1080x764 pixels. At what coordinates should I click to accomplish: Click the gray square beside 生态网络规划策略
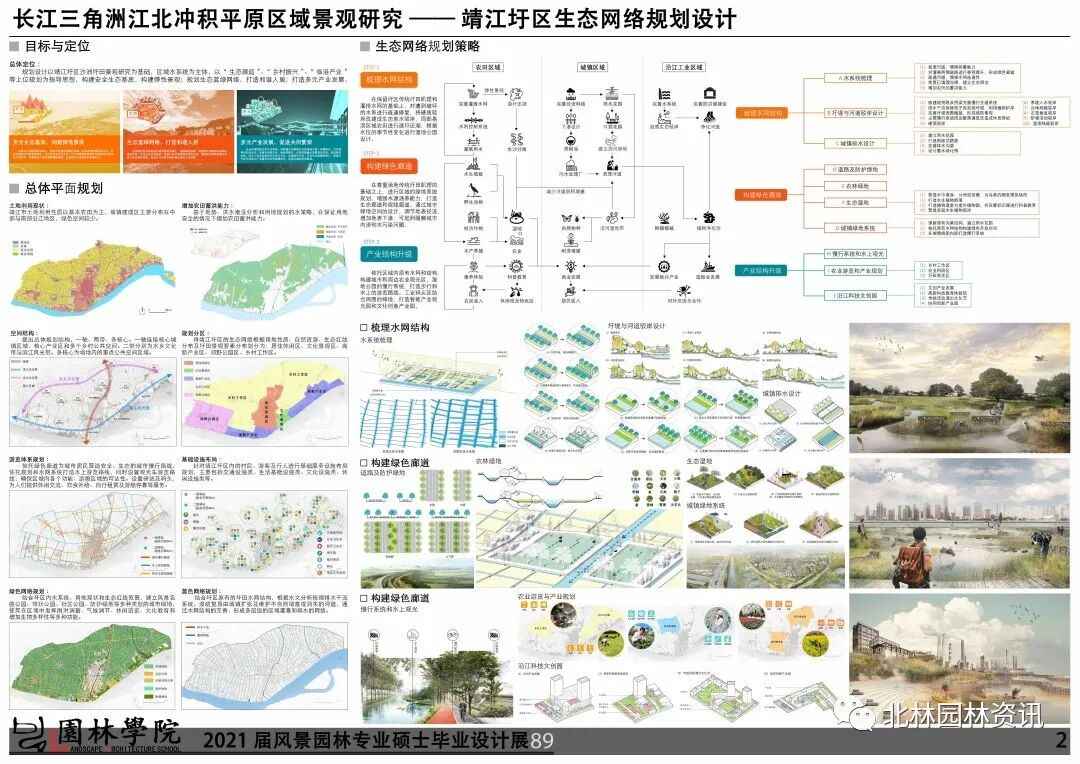pos(364,47)
